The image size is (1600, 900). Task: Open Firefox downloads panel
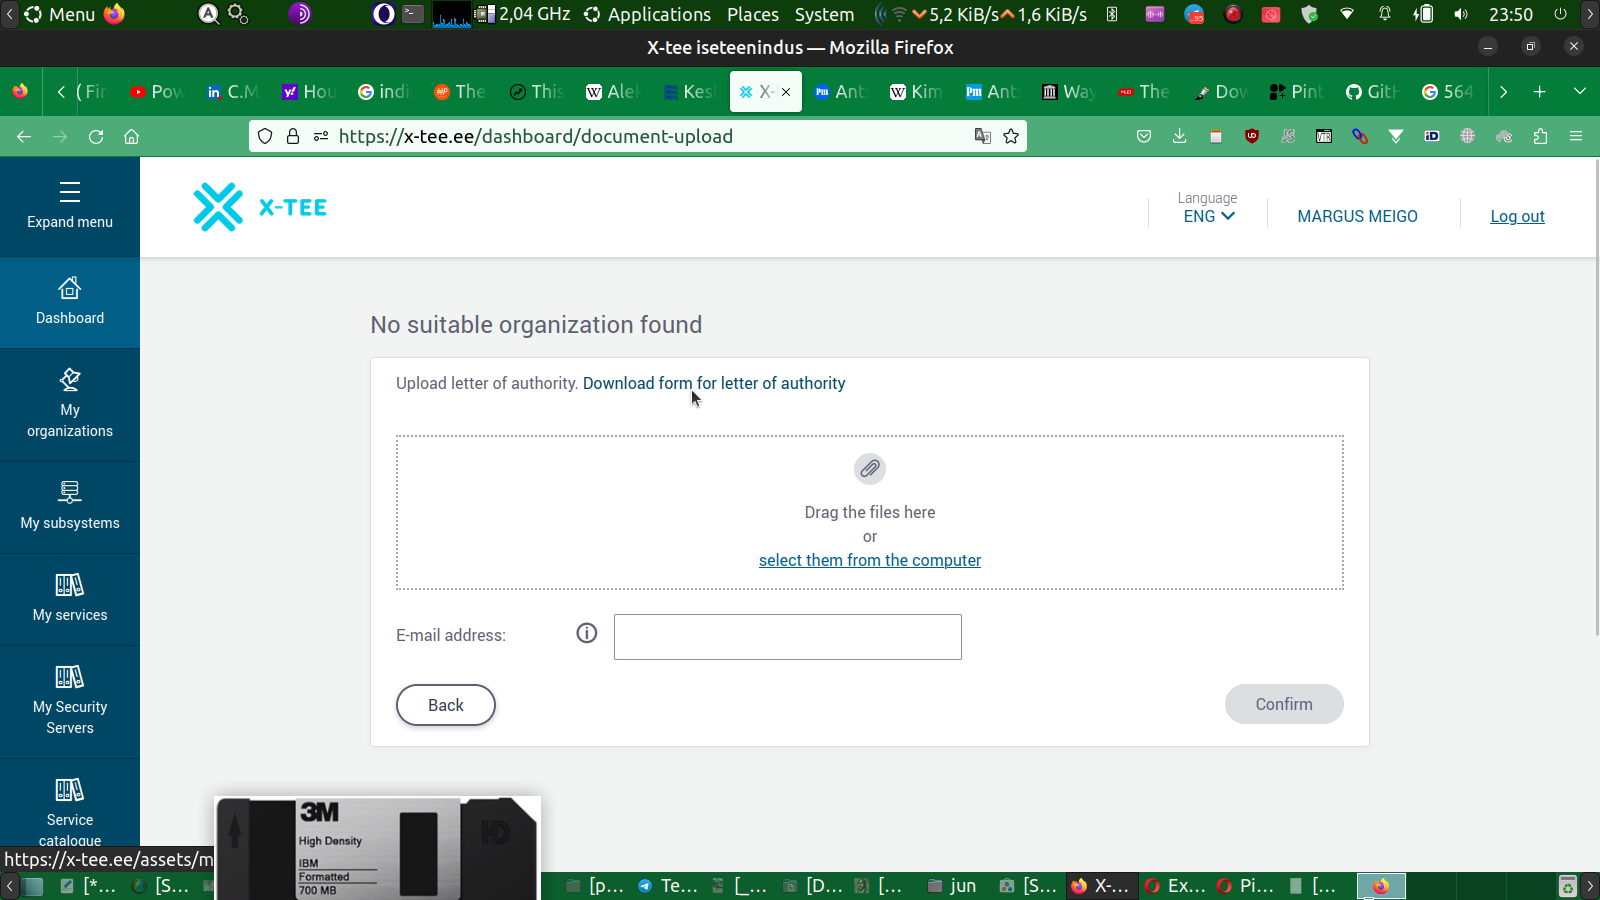[1180, 137]
